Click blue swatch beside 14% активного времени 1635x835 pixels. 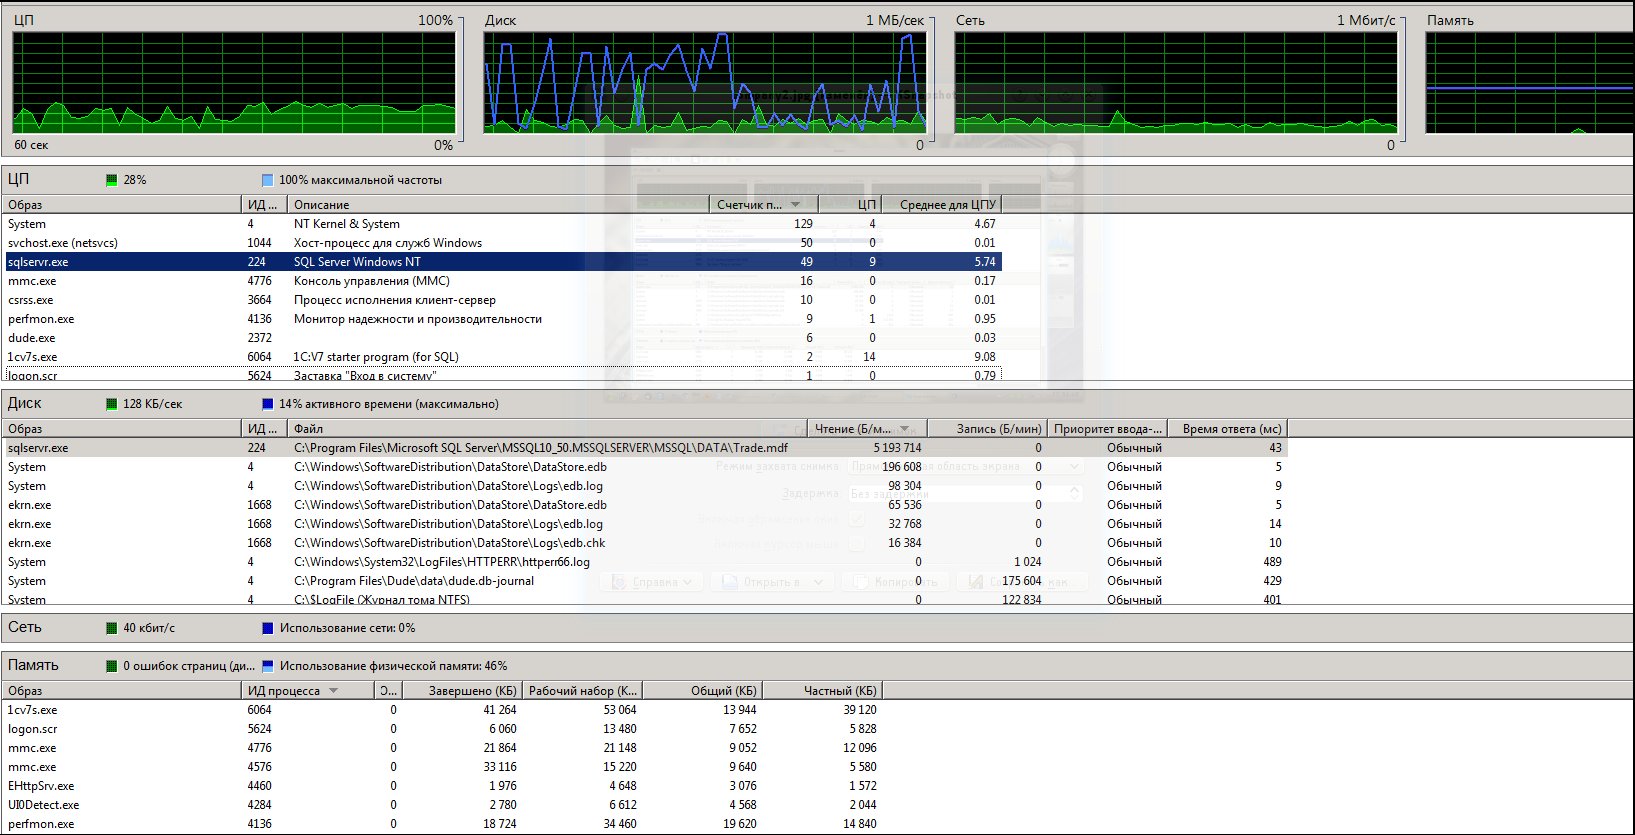click(267, 404)
